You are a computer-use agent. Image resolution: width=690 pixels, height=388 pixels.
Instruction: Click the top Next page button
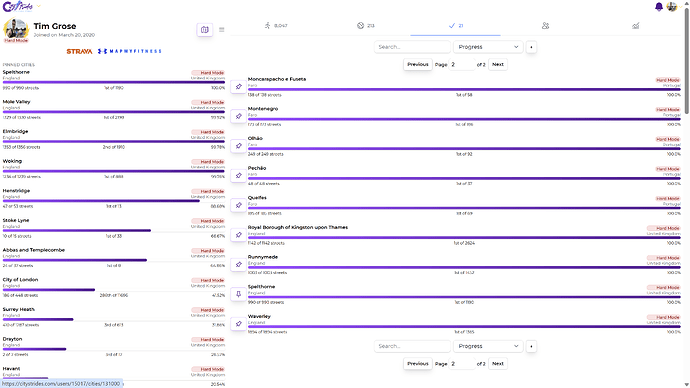coord(498,64)
